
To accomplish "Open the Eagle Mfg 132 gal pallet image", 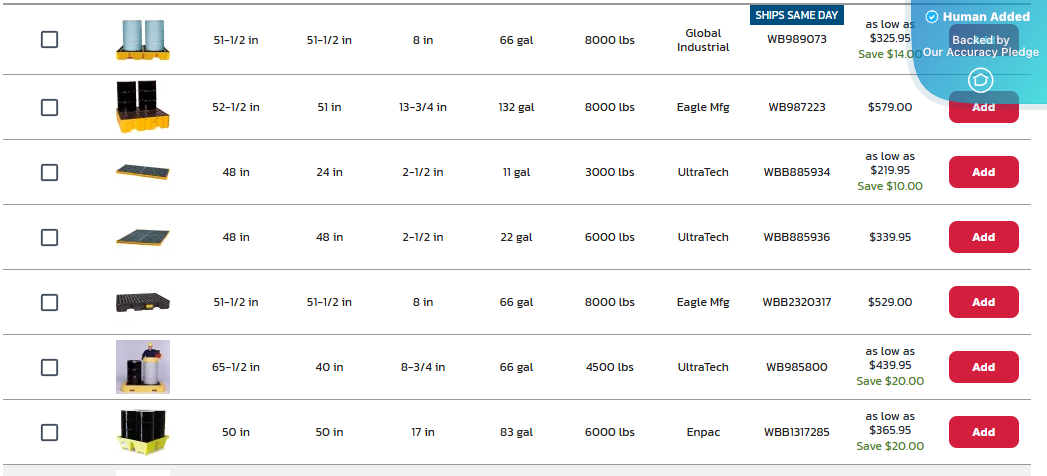I will (143, 107).
